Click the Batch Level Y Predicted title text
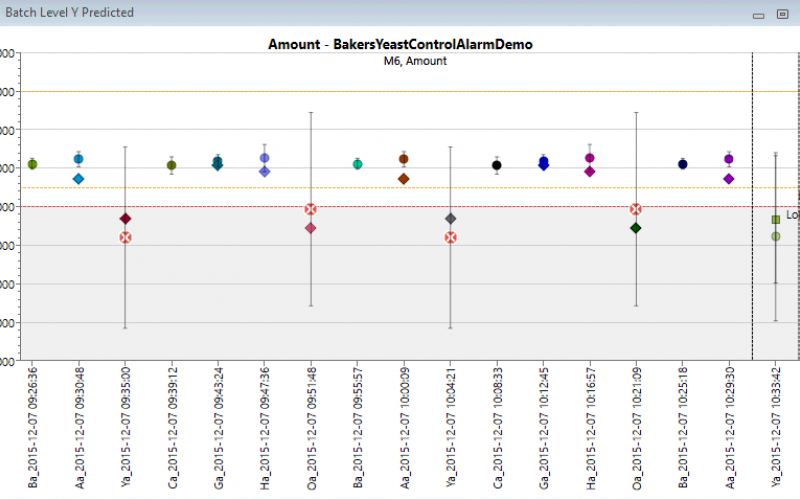The image size is (800, 500). 69,12
